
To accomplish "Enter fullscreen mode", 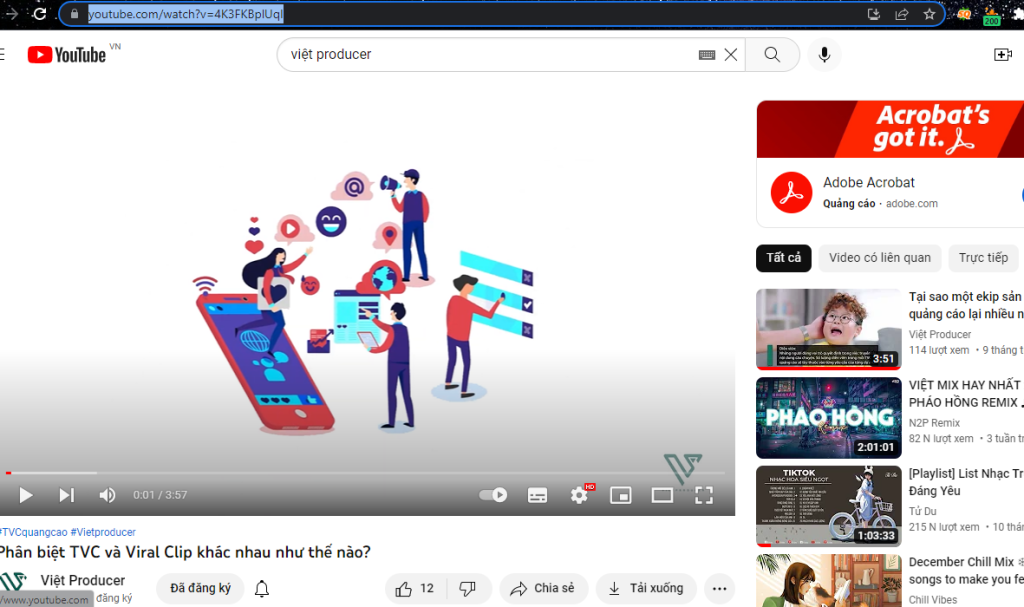I will (703, 494).
